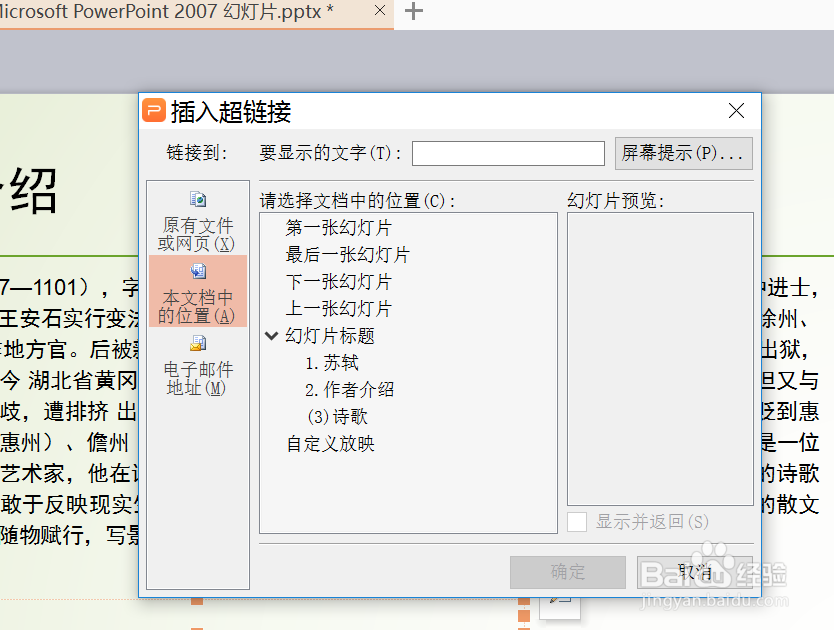This screenshot has width=834, height=630.
Task: Select the 本文档中的位置 sidebar icon
Action: click(x=197, y=271)
